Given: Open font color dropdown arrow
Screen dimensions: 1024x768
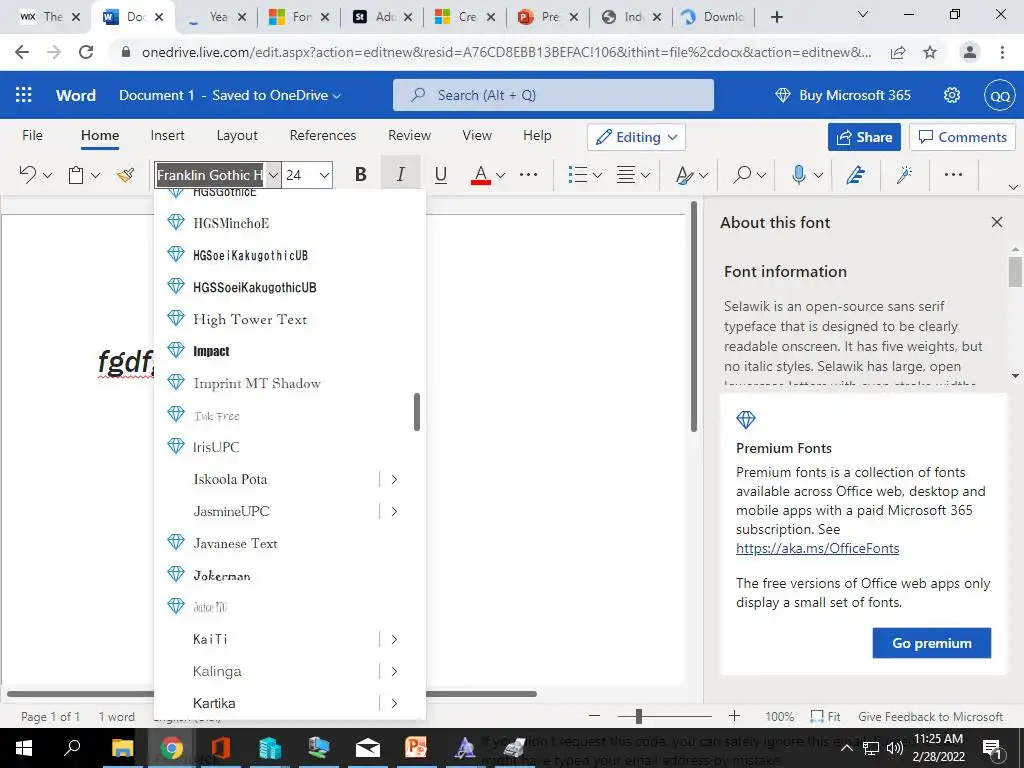Looking at the screenshot, I should pos(501,175).
